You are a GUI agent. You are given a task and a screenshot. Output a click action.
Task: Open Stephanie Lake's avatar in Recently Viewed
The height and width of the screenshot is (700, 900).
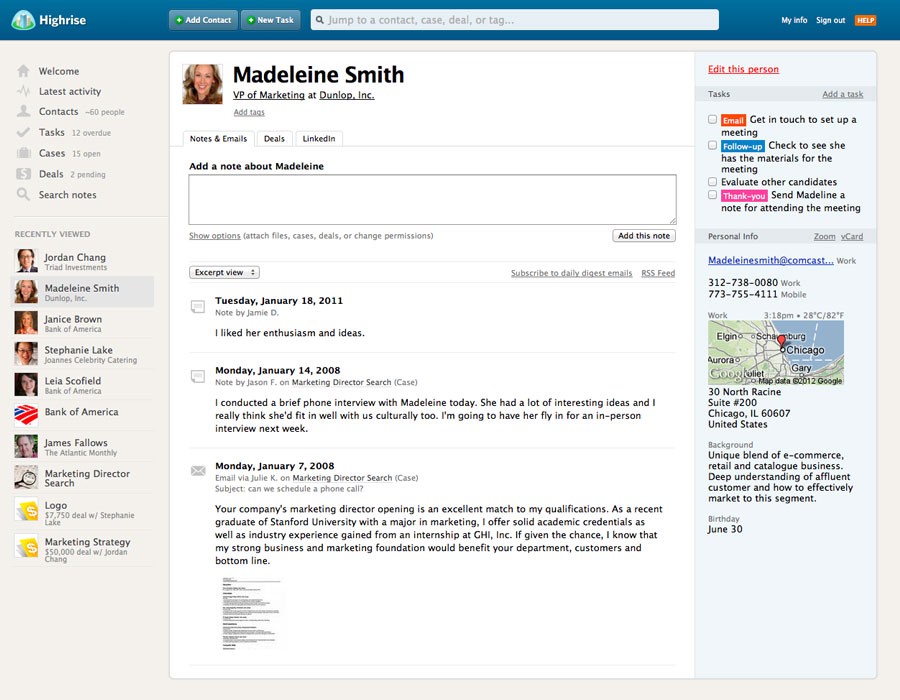coord(26,353)
